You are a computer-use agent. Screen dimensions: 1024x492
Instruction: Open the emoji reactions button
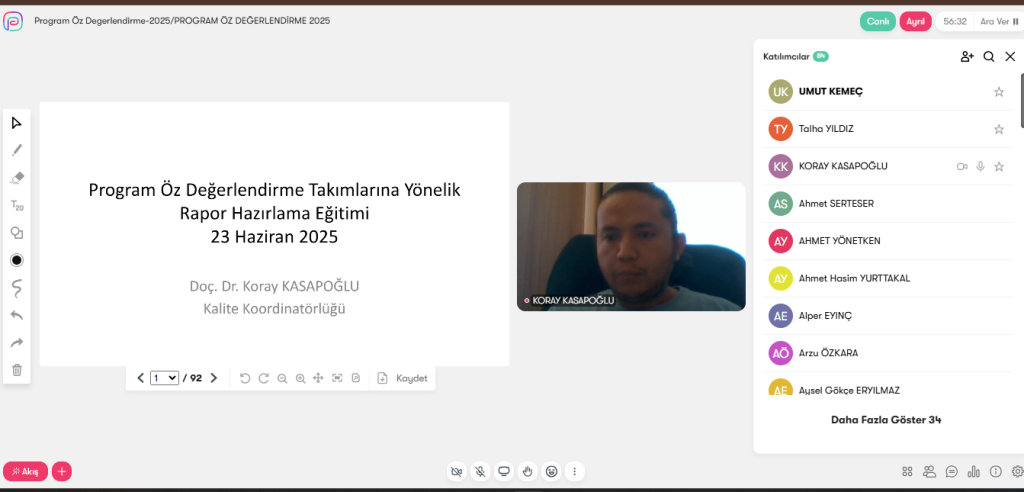click(551, 471)
